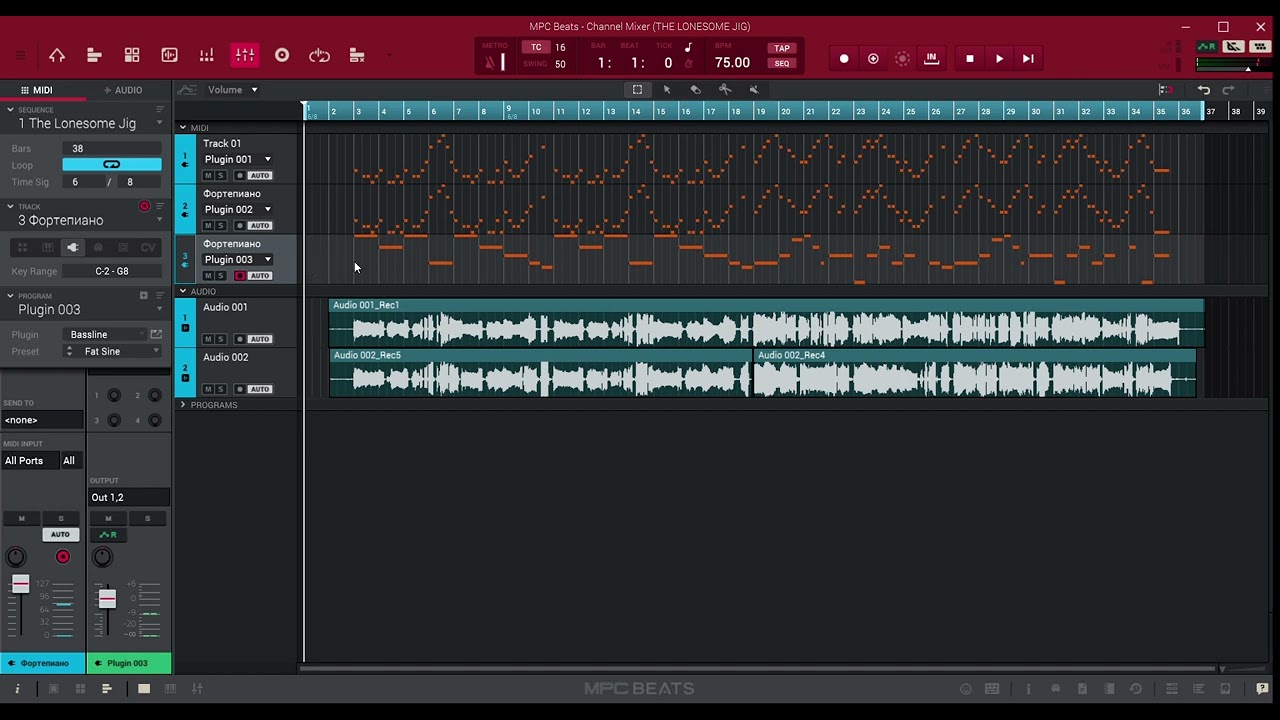Viewport: 1280px width, 720px height.
Task: Click the Key Range C-2 - G8 field
Action: 112,271
